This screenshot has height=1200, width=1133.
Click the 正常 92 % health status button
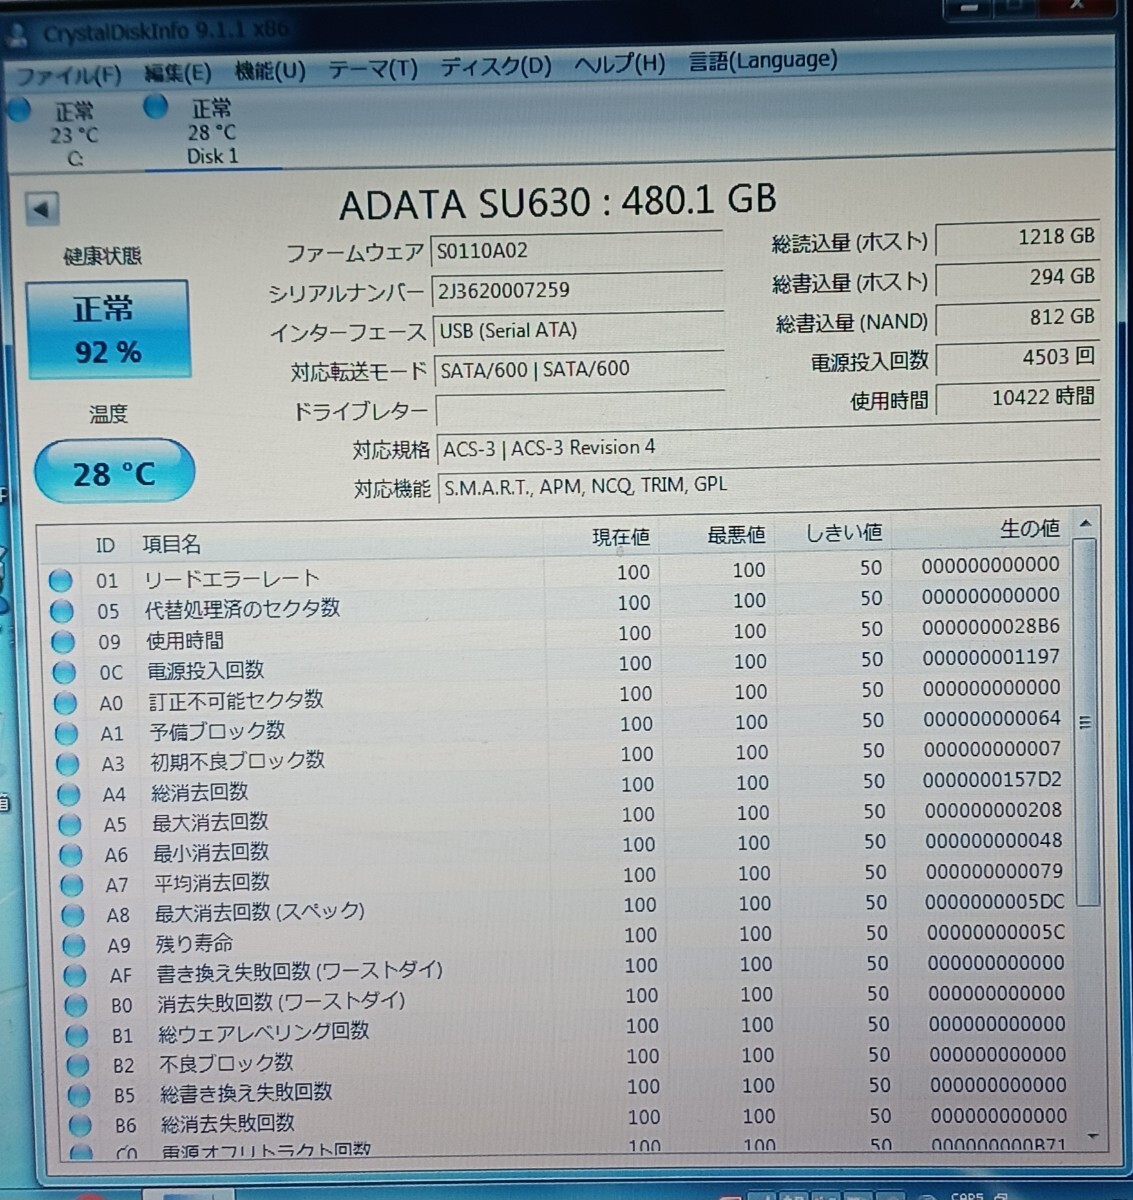107,330
